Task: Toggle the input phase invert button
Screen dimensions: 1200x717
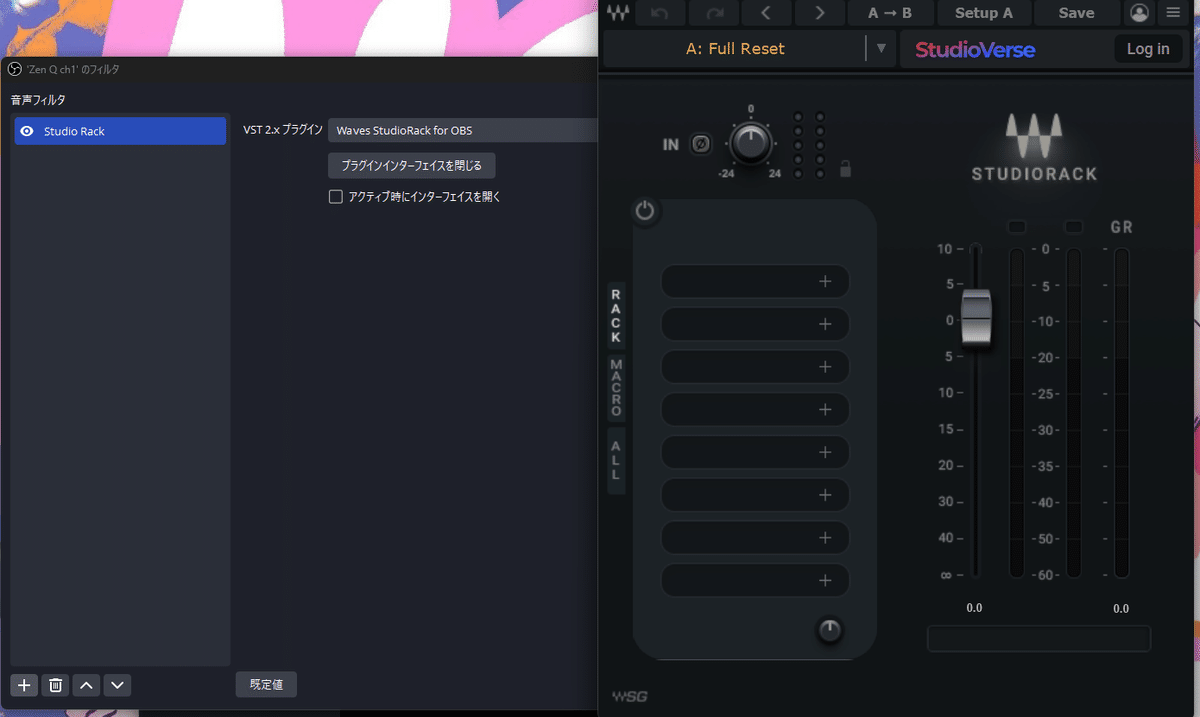Action: pos(701,144)
